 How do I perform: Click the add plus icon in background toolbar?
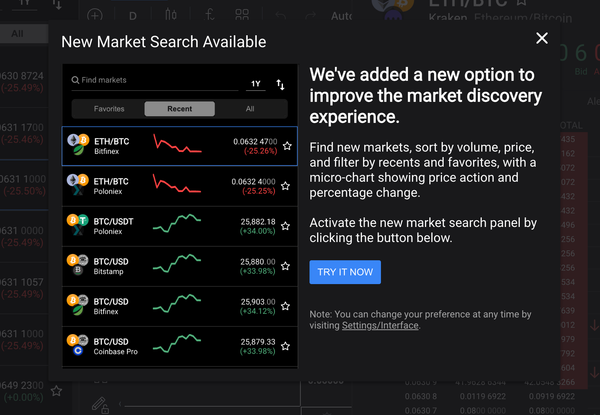pos(95,15)
